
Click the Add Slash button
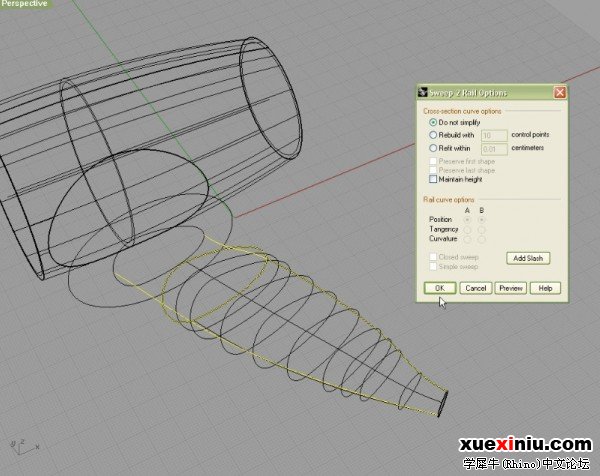click(528, 258)
